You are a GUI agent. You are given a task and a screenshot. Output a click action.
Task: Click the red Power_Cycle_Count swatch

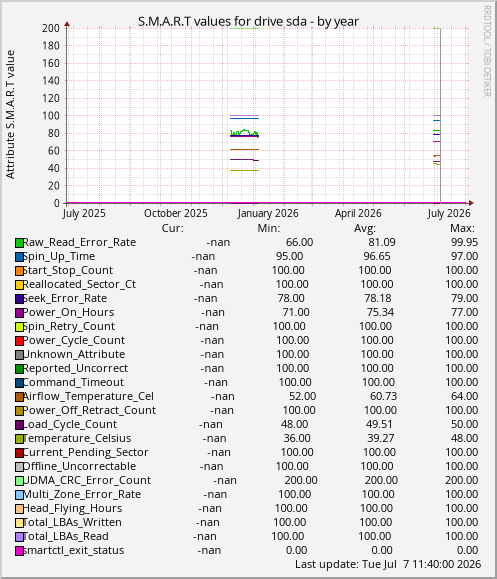(19, 341)
